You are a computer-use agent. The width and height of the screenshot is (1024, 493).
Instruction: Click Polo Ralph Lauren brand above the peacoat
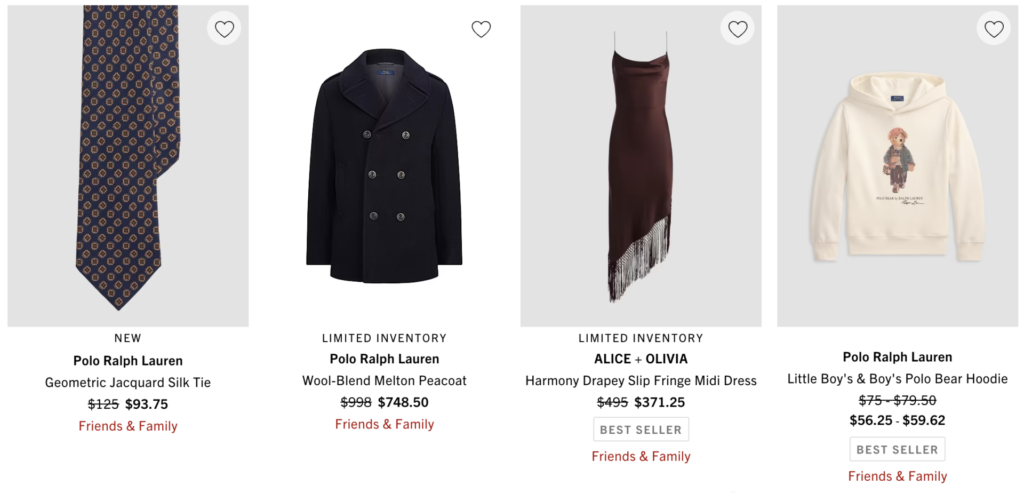coord(385,358)
